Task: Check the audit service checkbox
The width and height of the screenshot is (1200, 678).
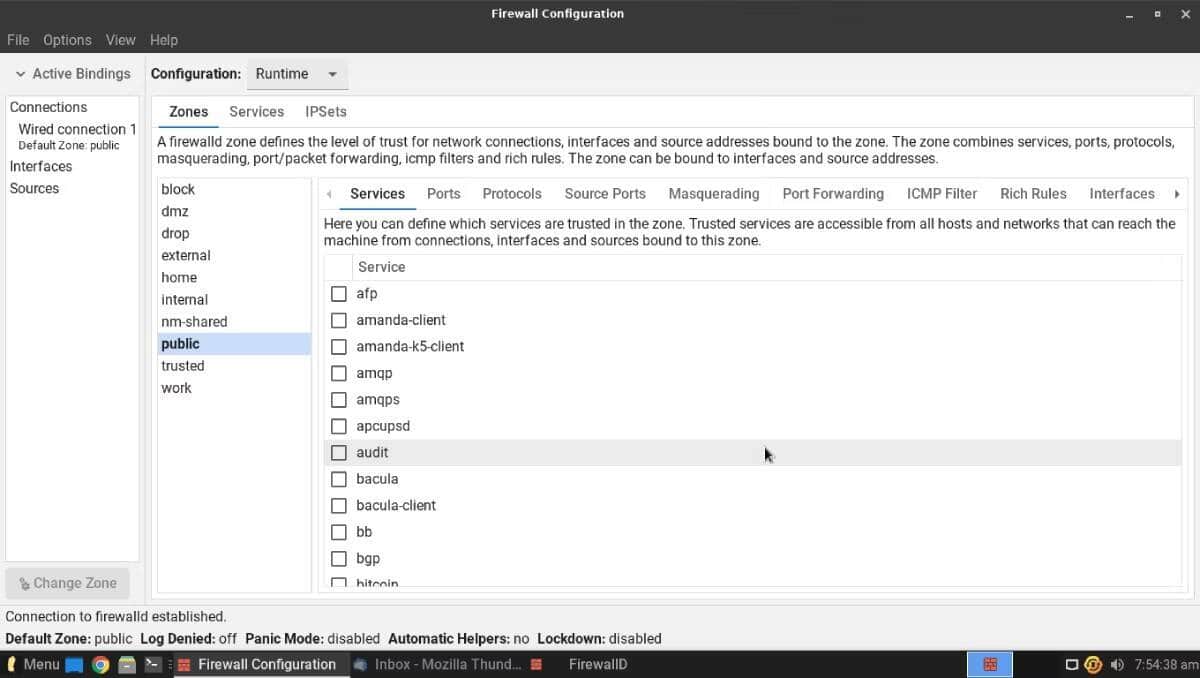Action: 339,452
